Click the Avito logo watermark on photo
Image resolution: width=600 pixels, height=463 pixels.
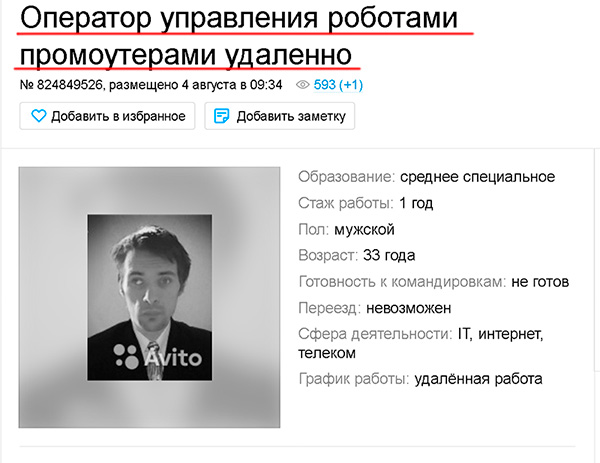point(158,357)
